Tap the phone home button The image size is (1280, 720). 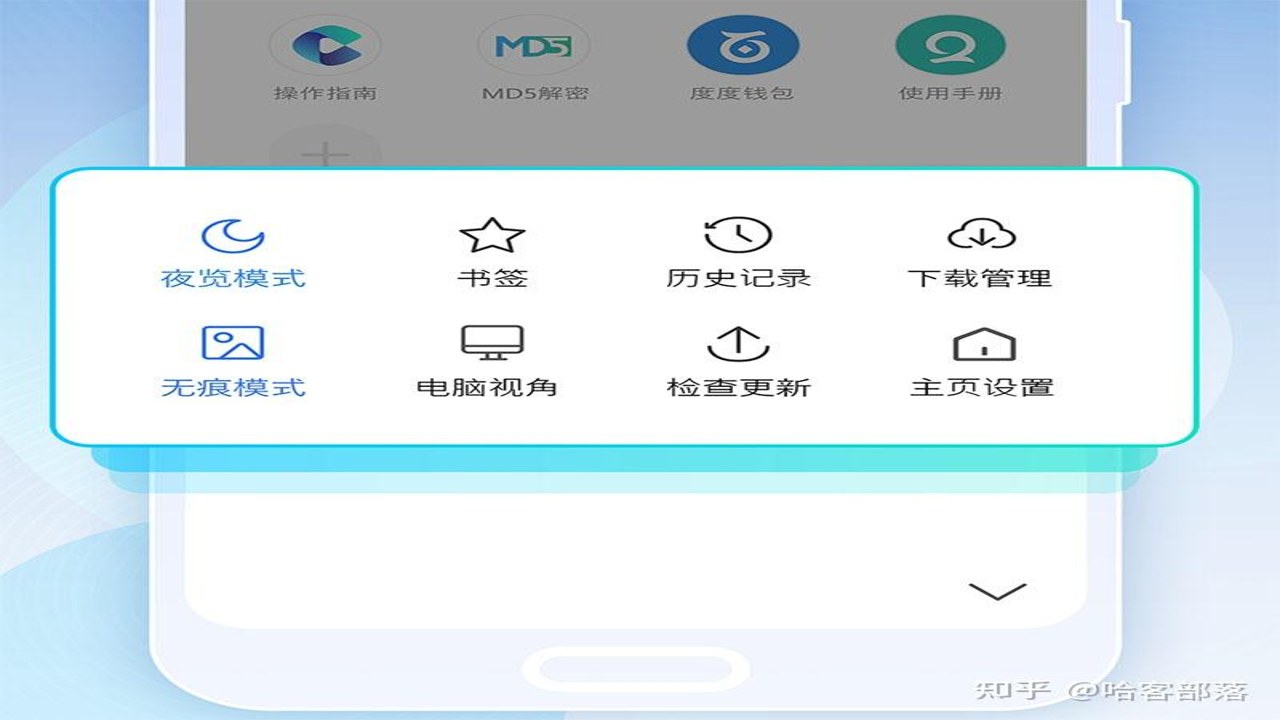point(637,667)
